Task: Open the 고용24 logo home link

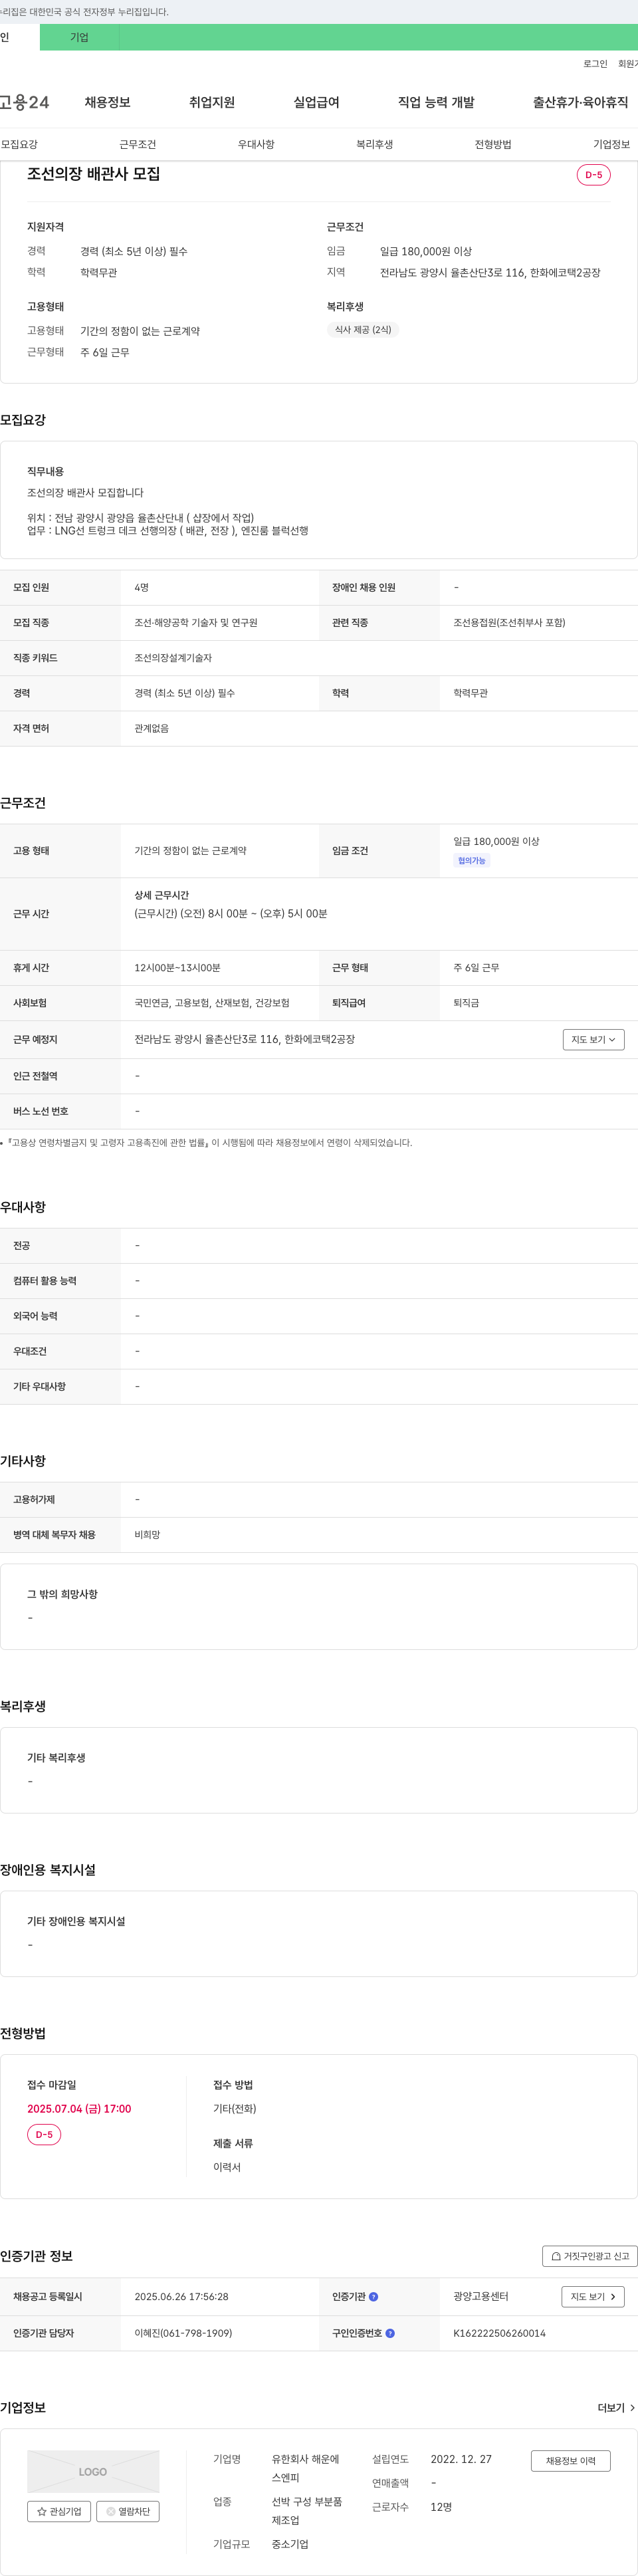Action: (24, 102)
